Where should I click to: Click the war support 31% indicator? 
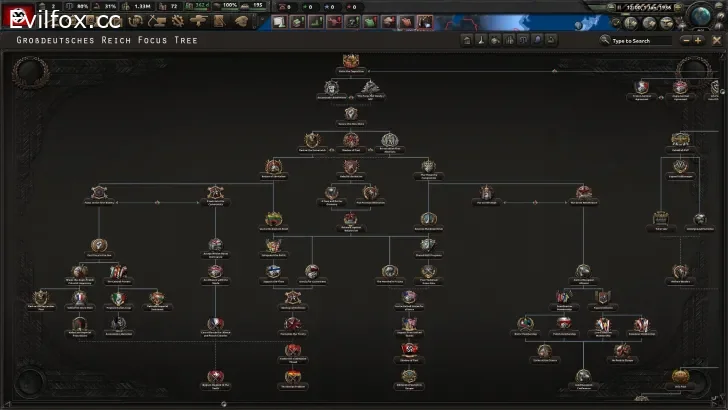point(108,7)
